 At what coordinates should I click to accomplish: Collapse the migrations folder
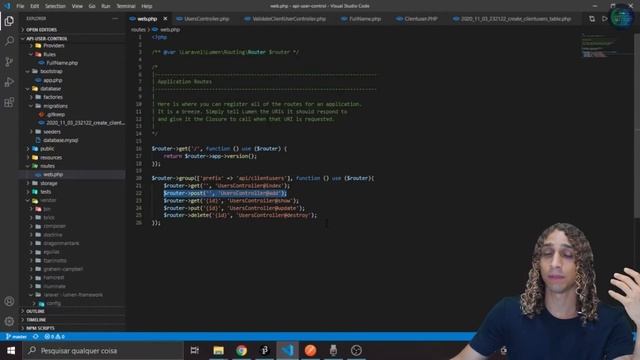[x=55, y=106]
